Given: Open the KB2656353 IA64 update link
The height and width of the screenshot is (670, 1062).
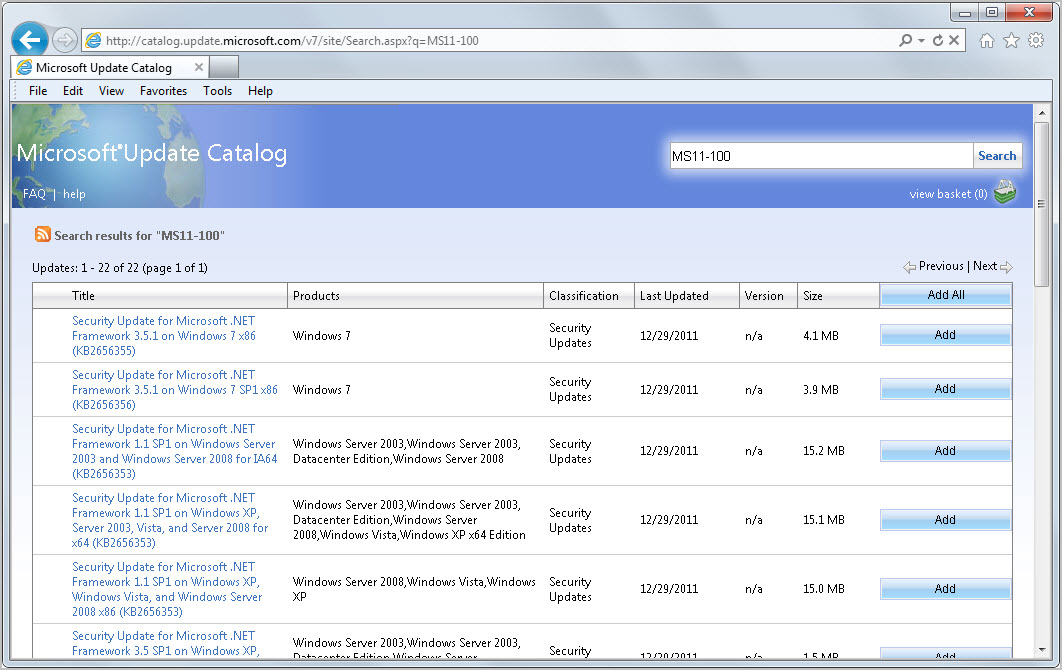Looking at the screenshot, I should (175, 451).
